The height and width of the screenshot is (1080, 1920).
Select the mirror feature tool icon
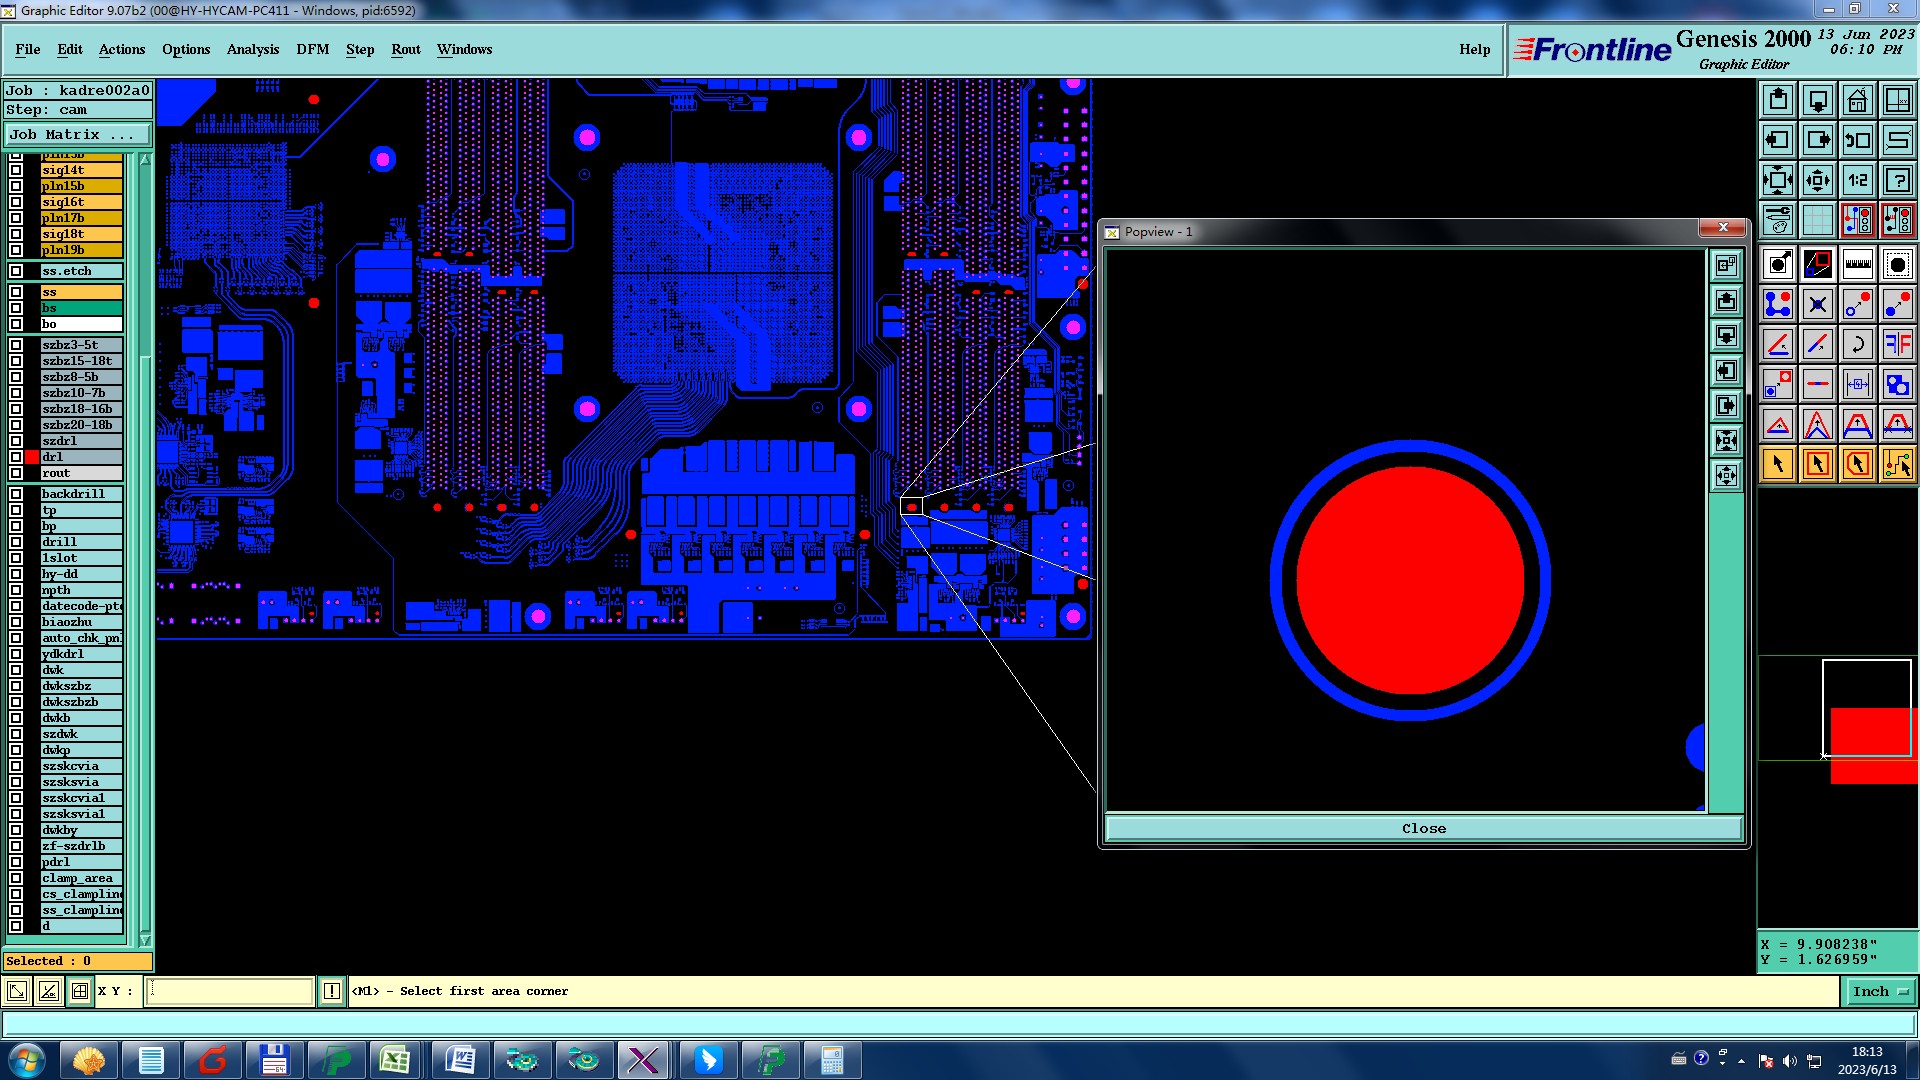click(1897, 344)
